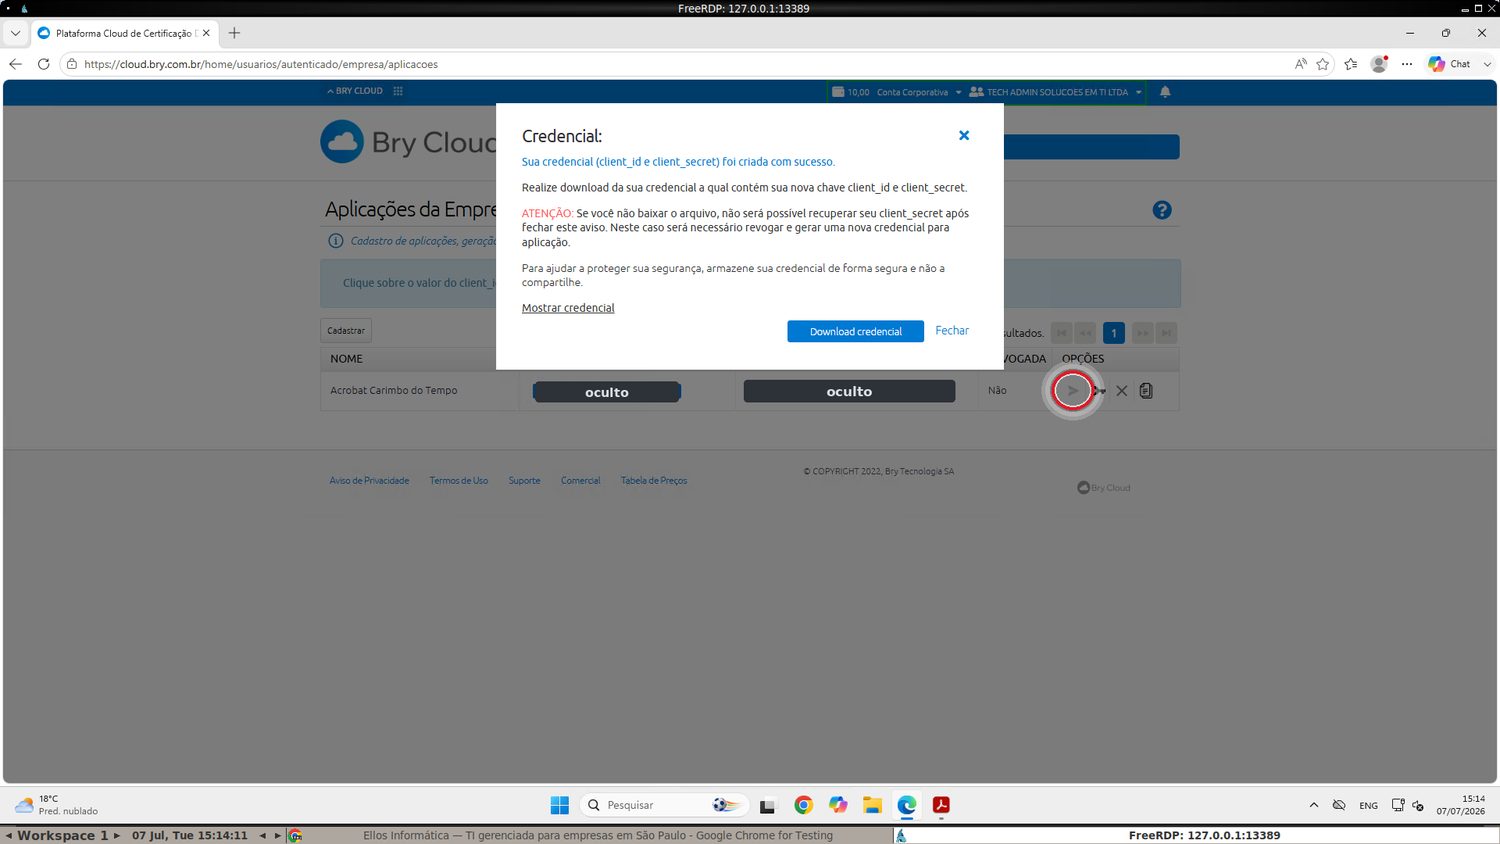The width and height of the screenshot is (1500, 844).
Task: Open the Tabela de Preços footer link
Action: click(x=654, y=481)
